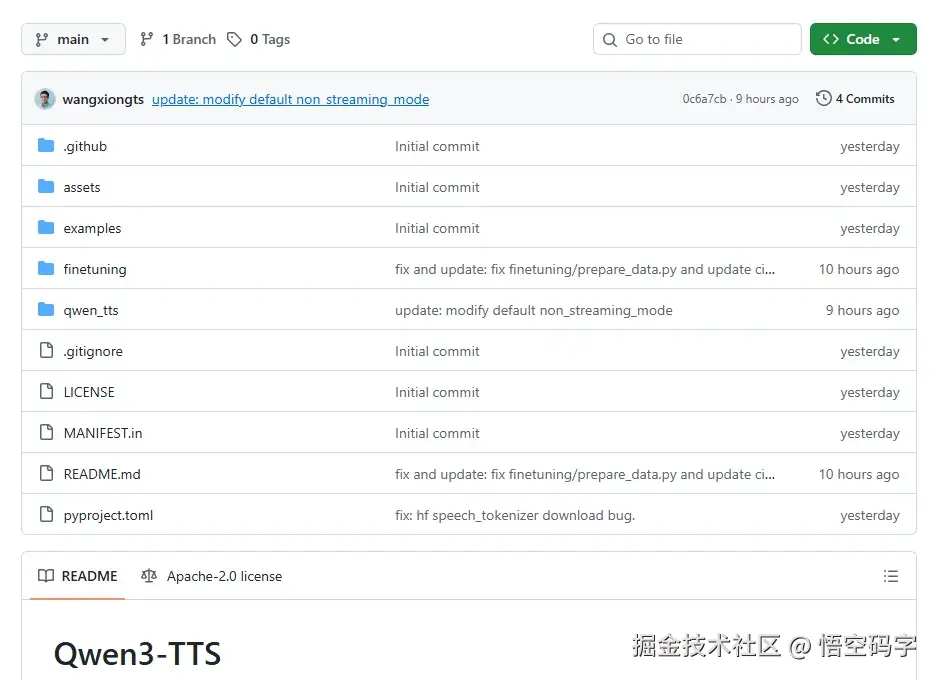The width and height of the screenshot is (938, 680).
Task: Open the LICENSE row Initial commit message
Action: [437, 392]
